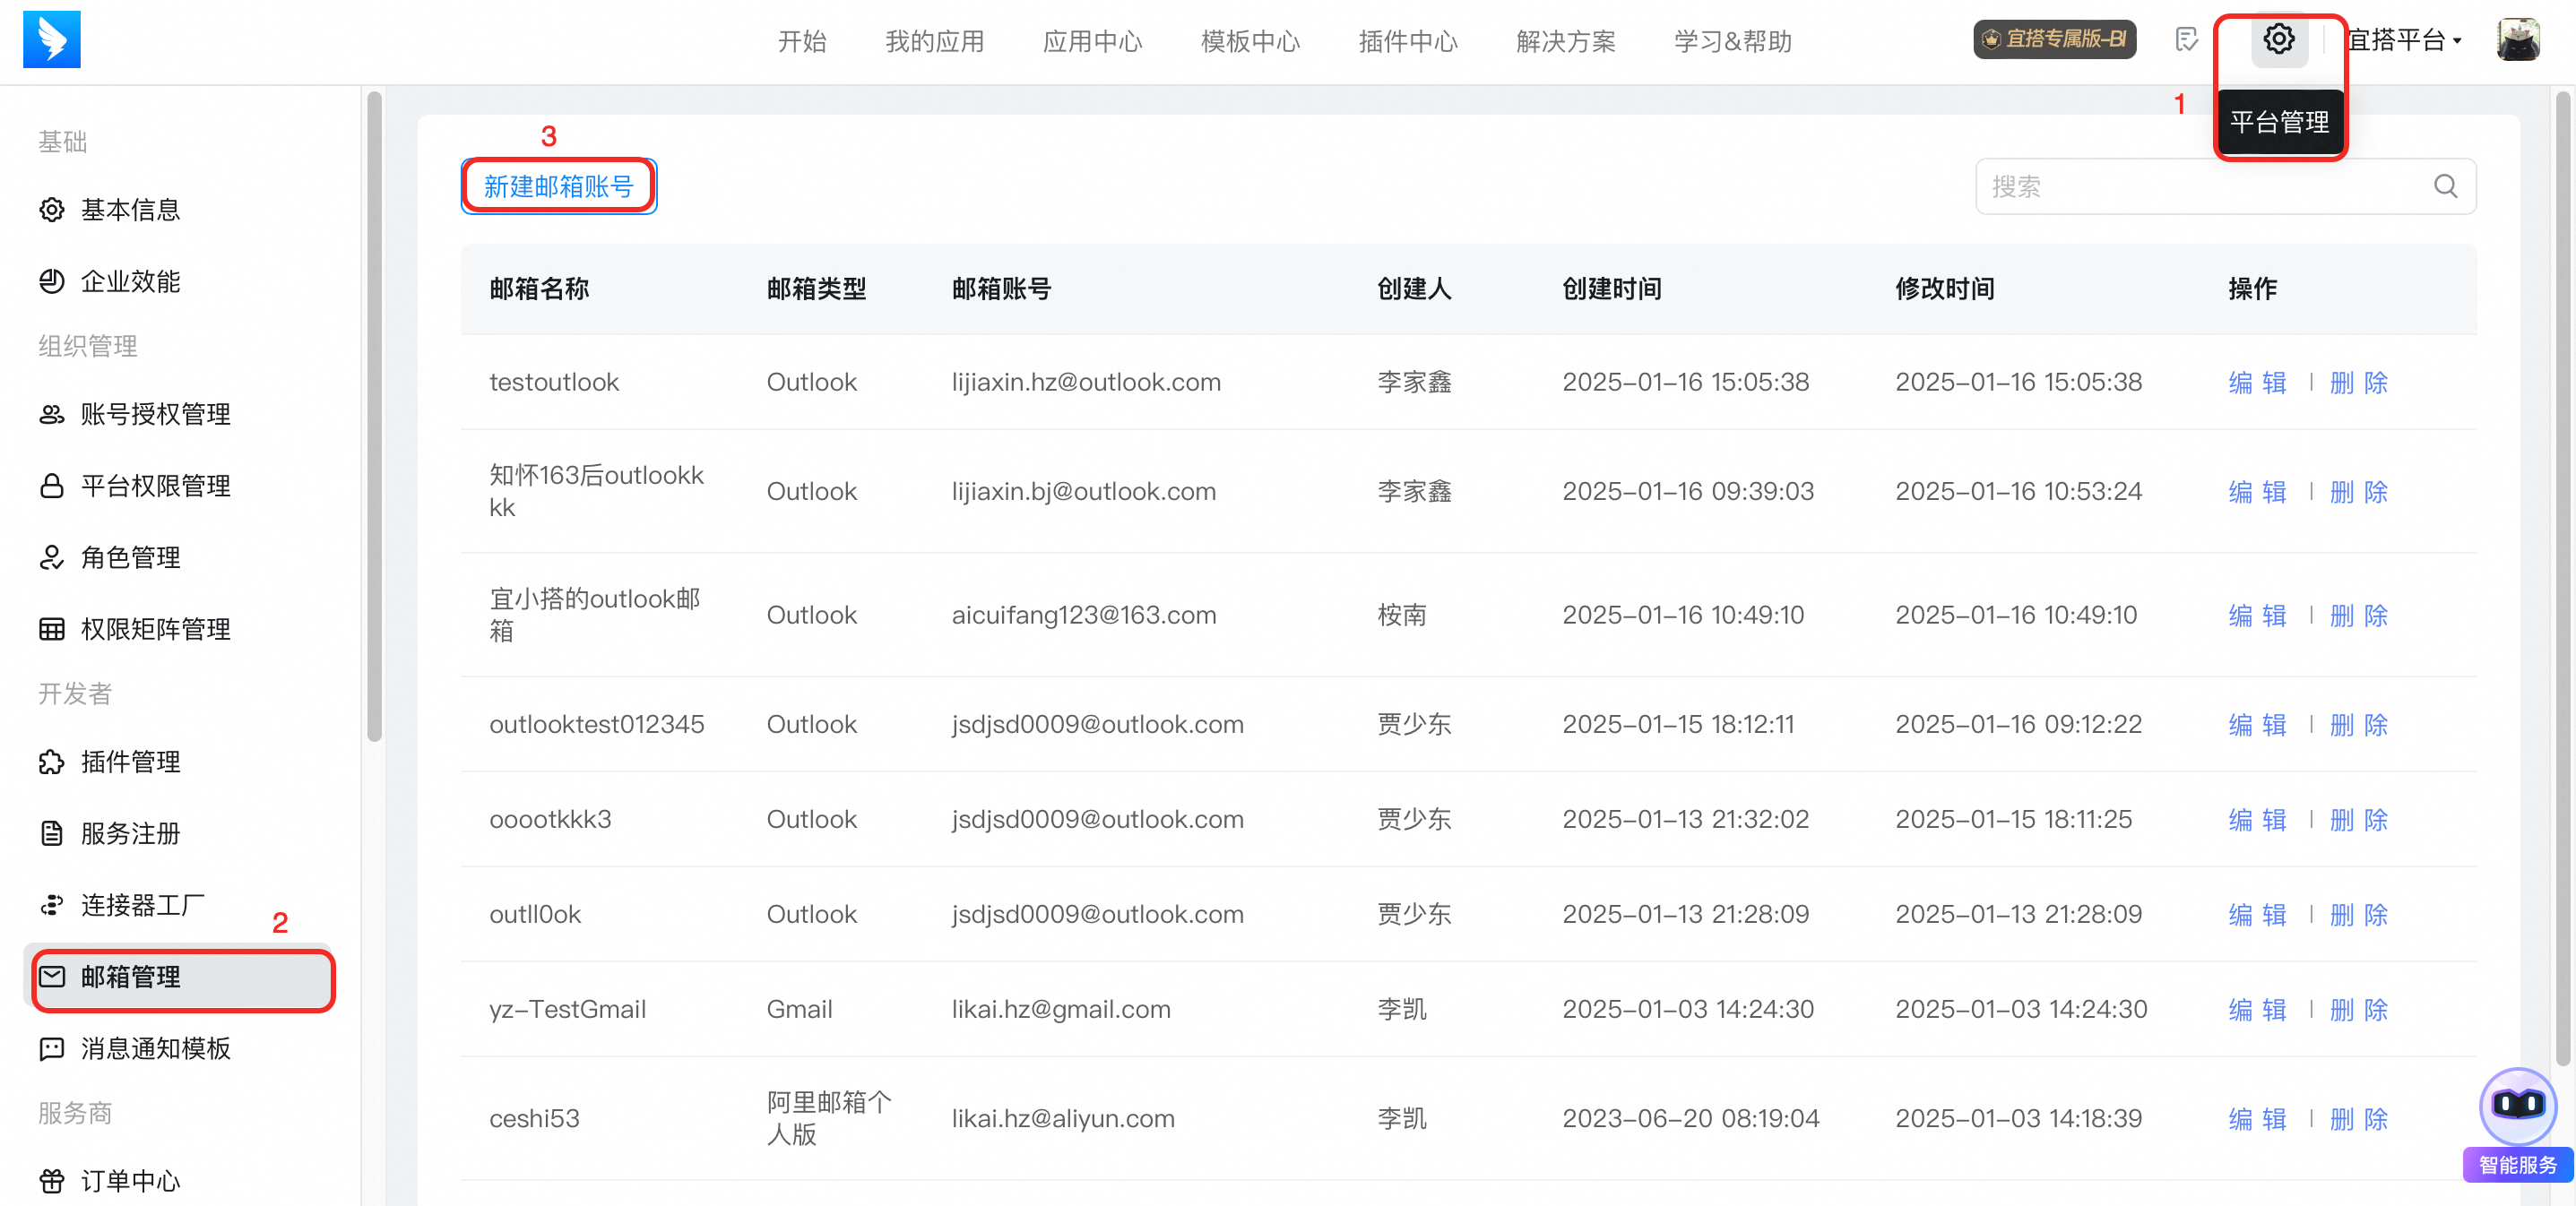The image size is (2576, 1206).
Task: Open 解决方案 in top navigation
Action: (x=1566, y=41)
